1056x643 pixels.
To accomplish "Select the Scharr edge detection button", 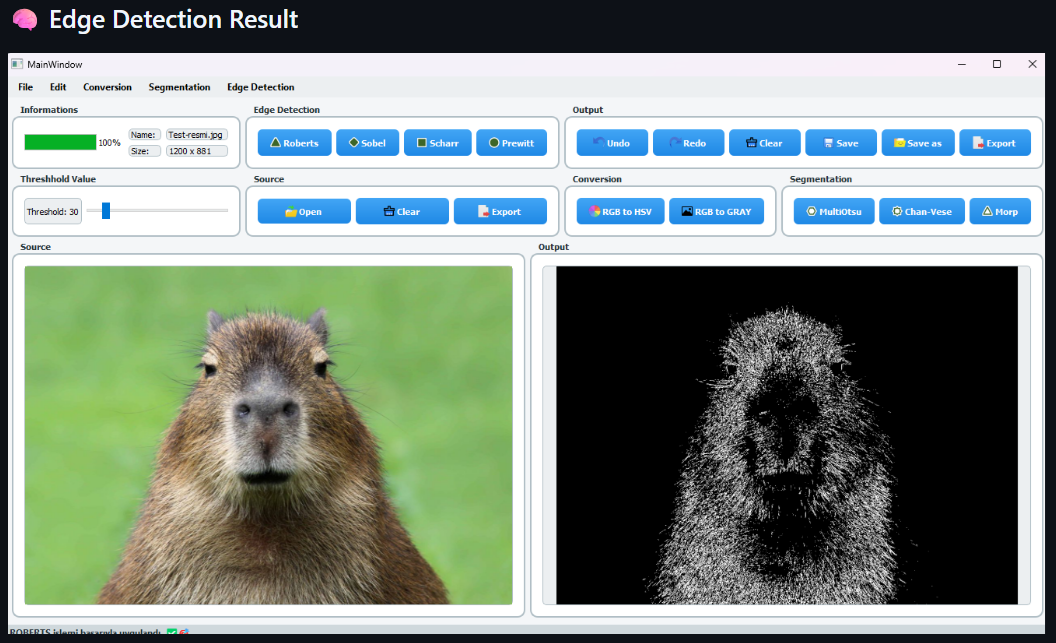I will coord(437,143).
